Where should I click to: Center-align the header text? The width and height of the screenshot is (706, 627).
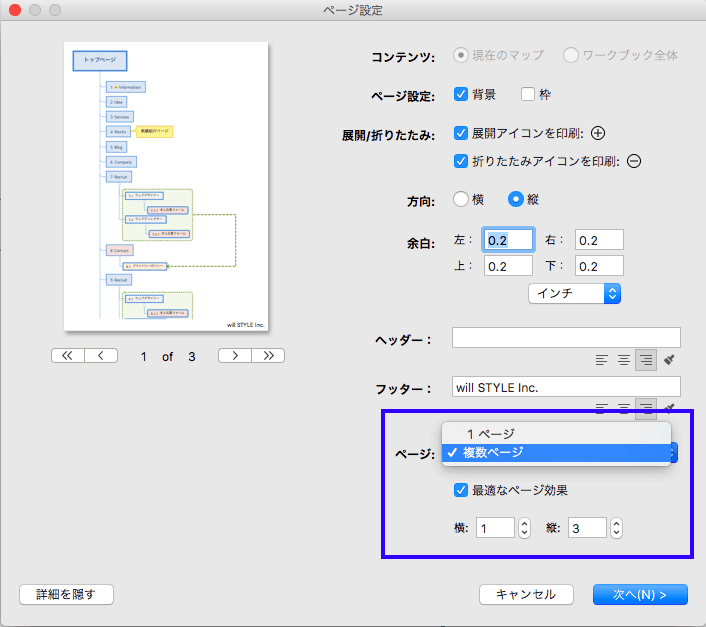624,360
